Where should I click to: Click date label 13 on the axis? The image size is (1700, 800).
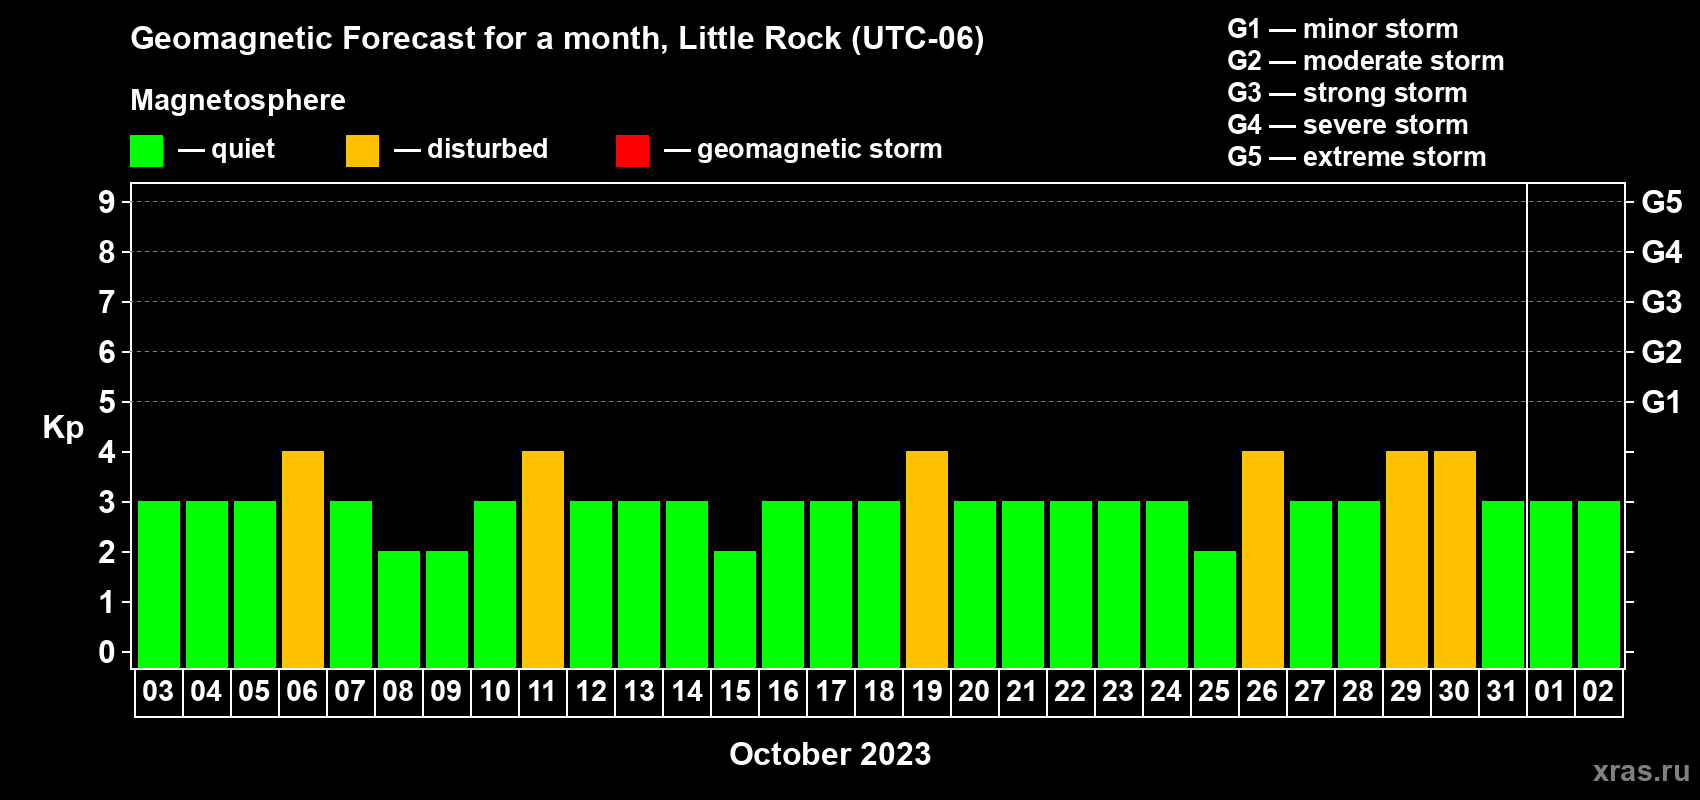(638, 691)
